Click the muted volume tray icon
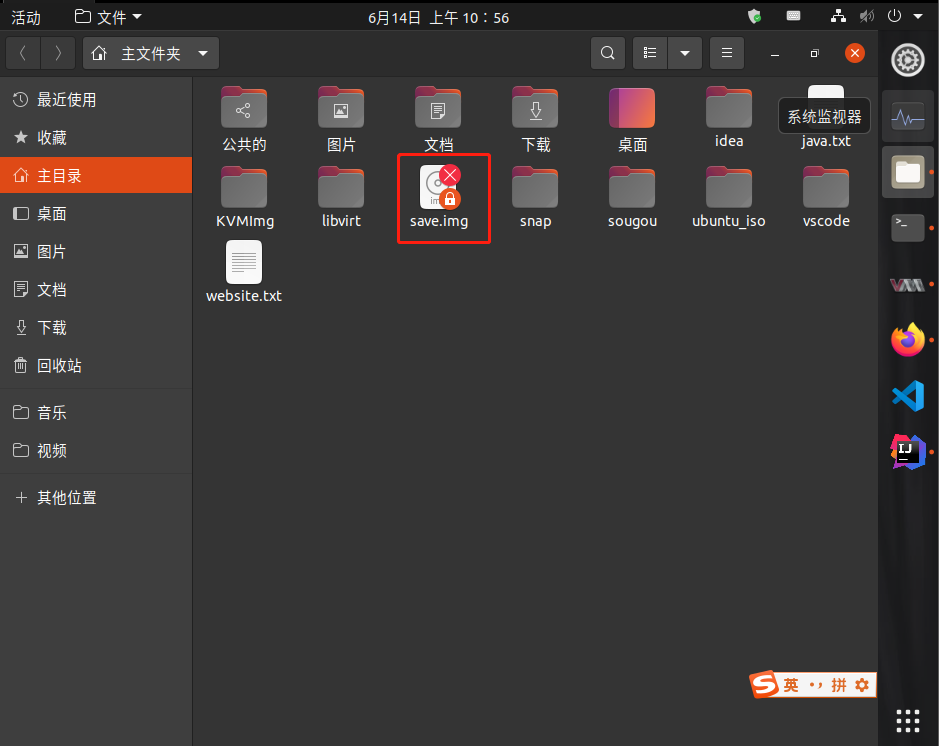Image resolution: width=939 pixels, height=746 pixels. (867, 16)
